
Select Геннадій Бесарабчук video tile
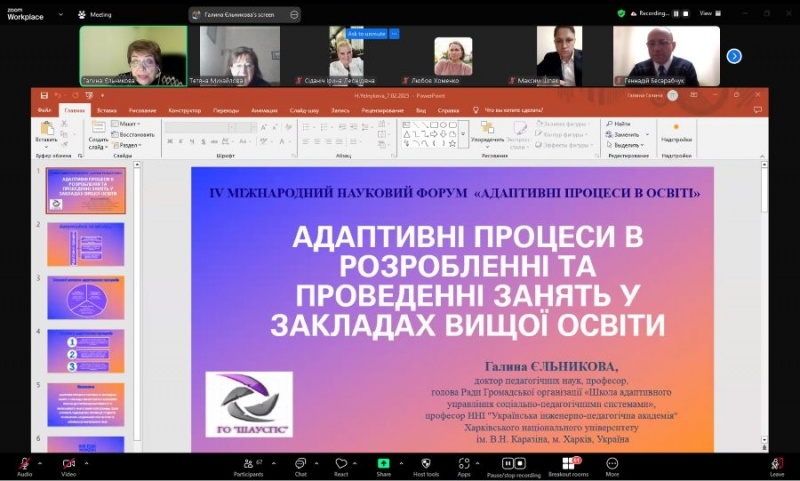point(666,56)
